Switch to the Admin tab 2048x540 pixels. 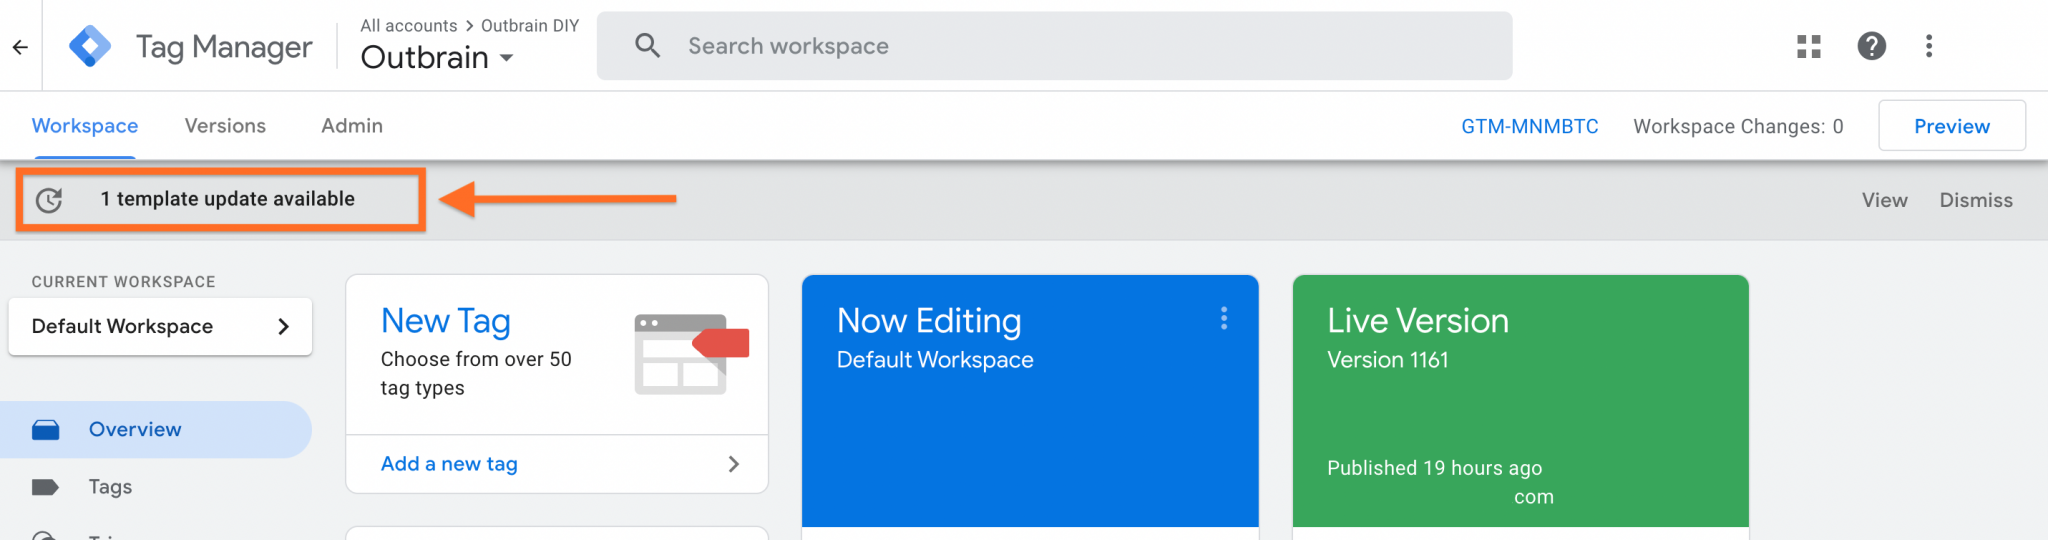352,126
